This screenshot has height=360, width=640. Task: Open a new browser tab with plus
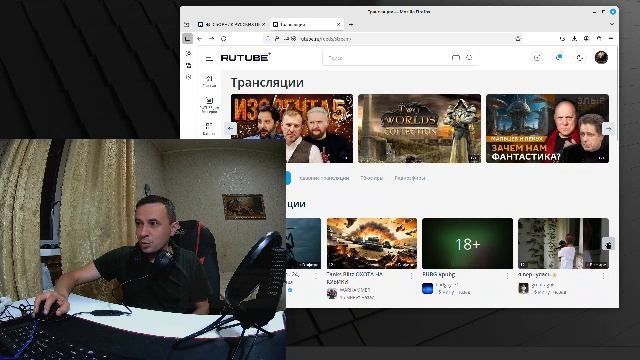tap(351, 24)
